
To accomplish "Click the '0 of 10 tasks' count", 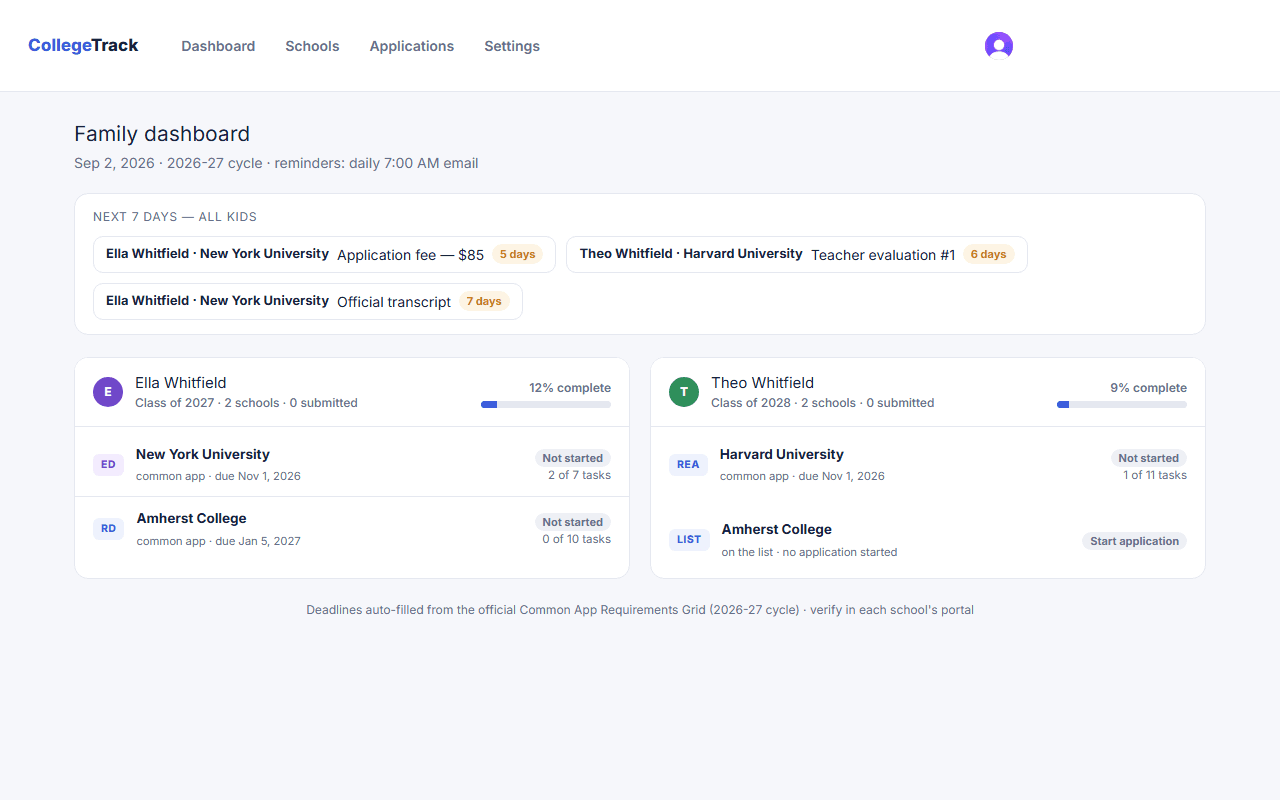I will tap(577, 539).
